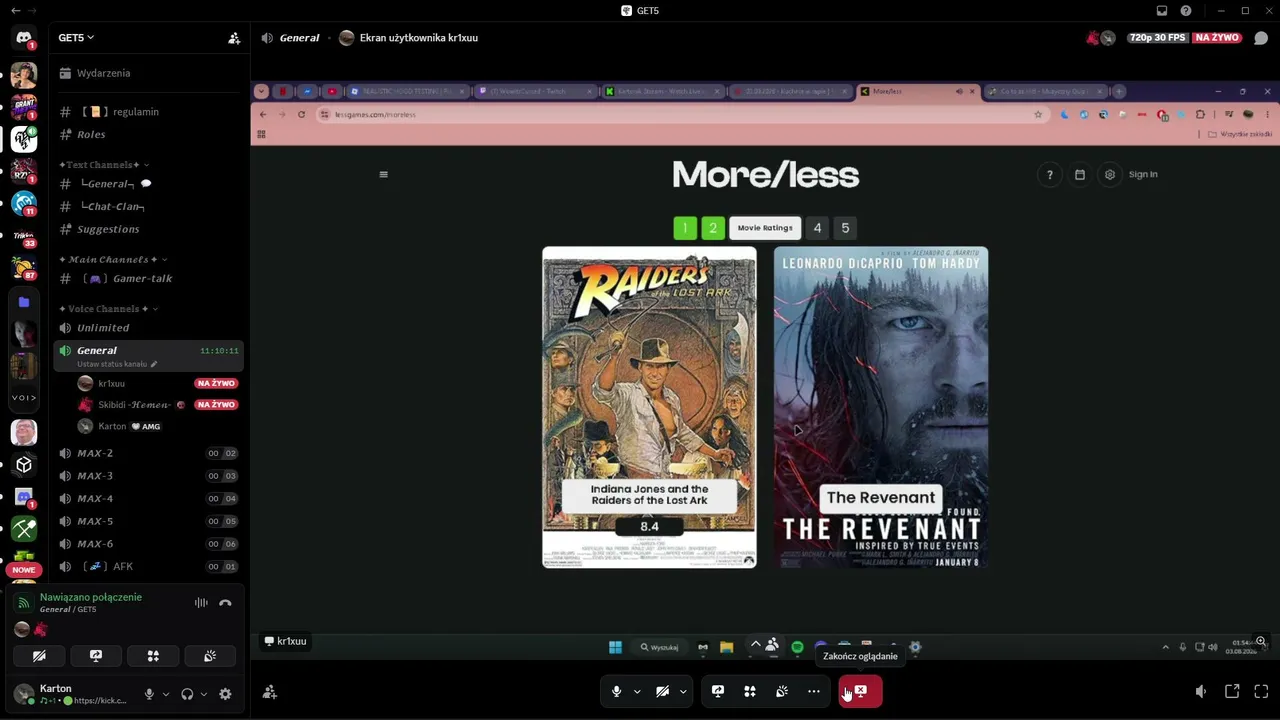Viewport: 1280px width, 720px height.
Task: Open the chat bubble icon in stream header
Action: pos(1261,38)
